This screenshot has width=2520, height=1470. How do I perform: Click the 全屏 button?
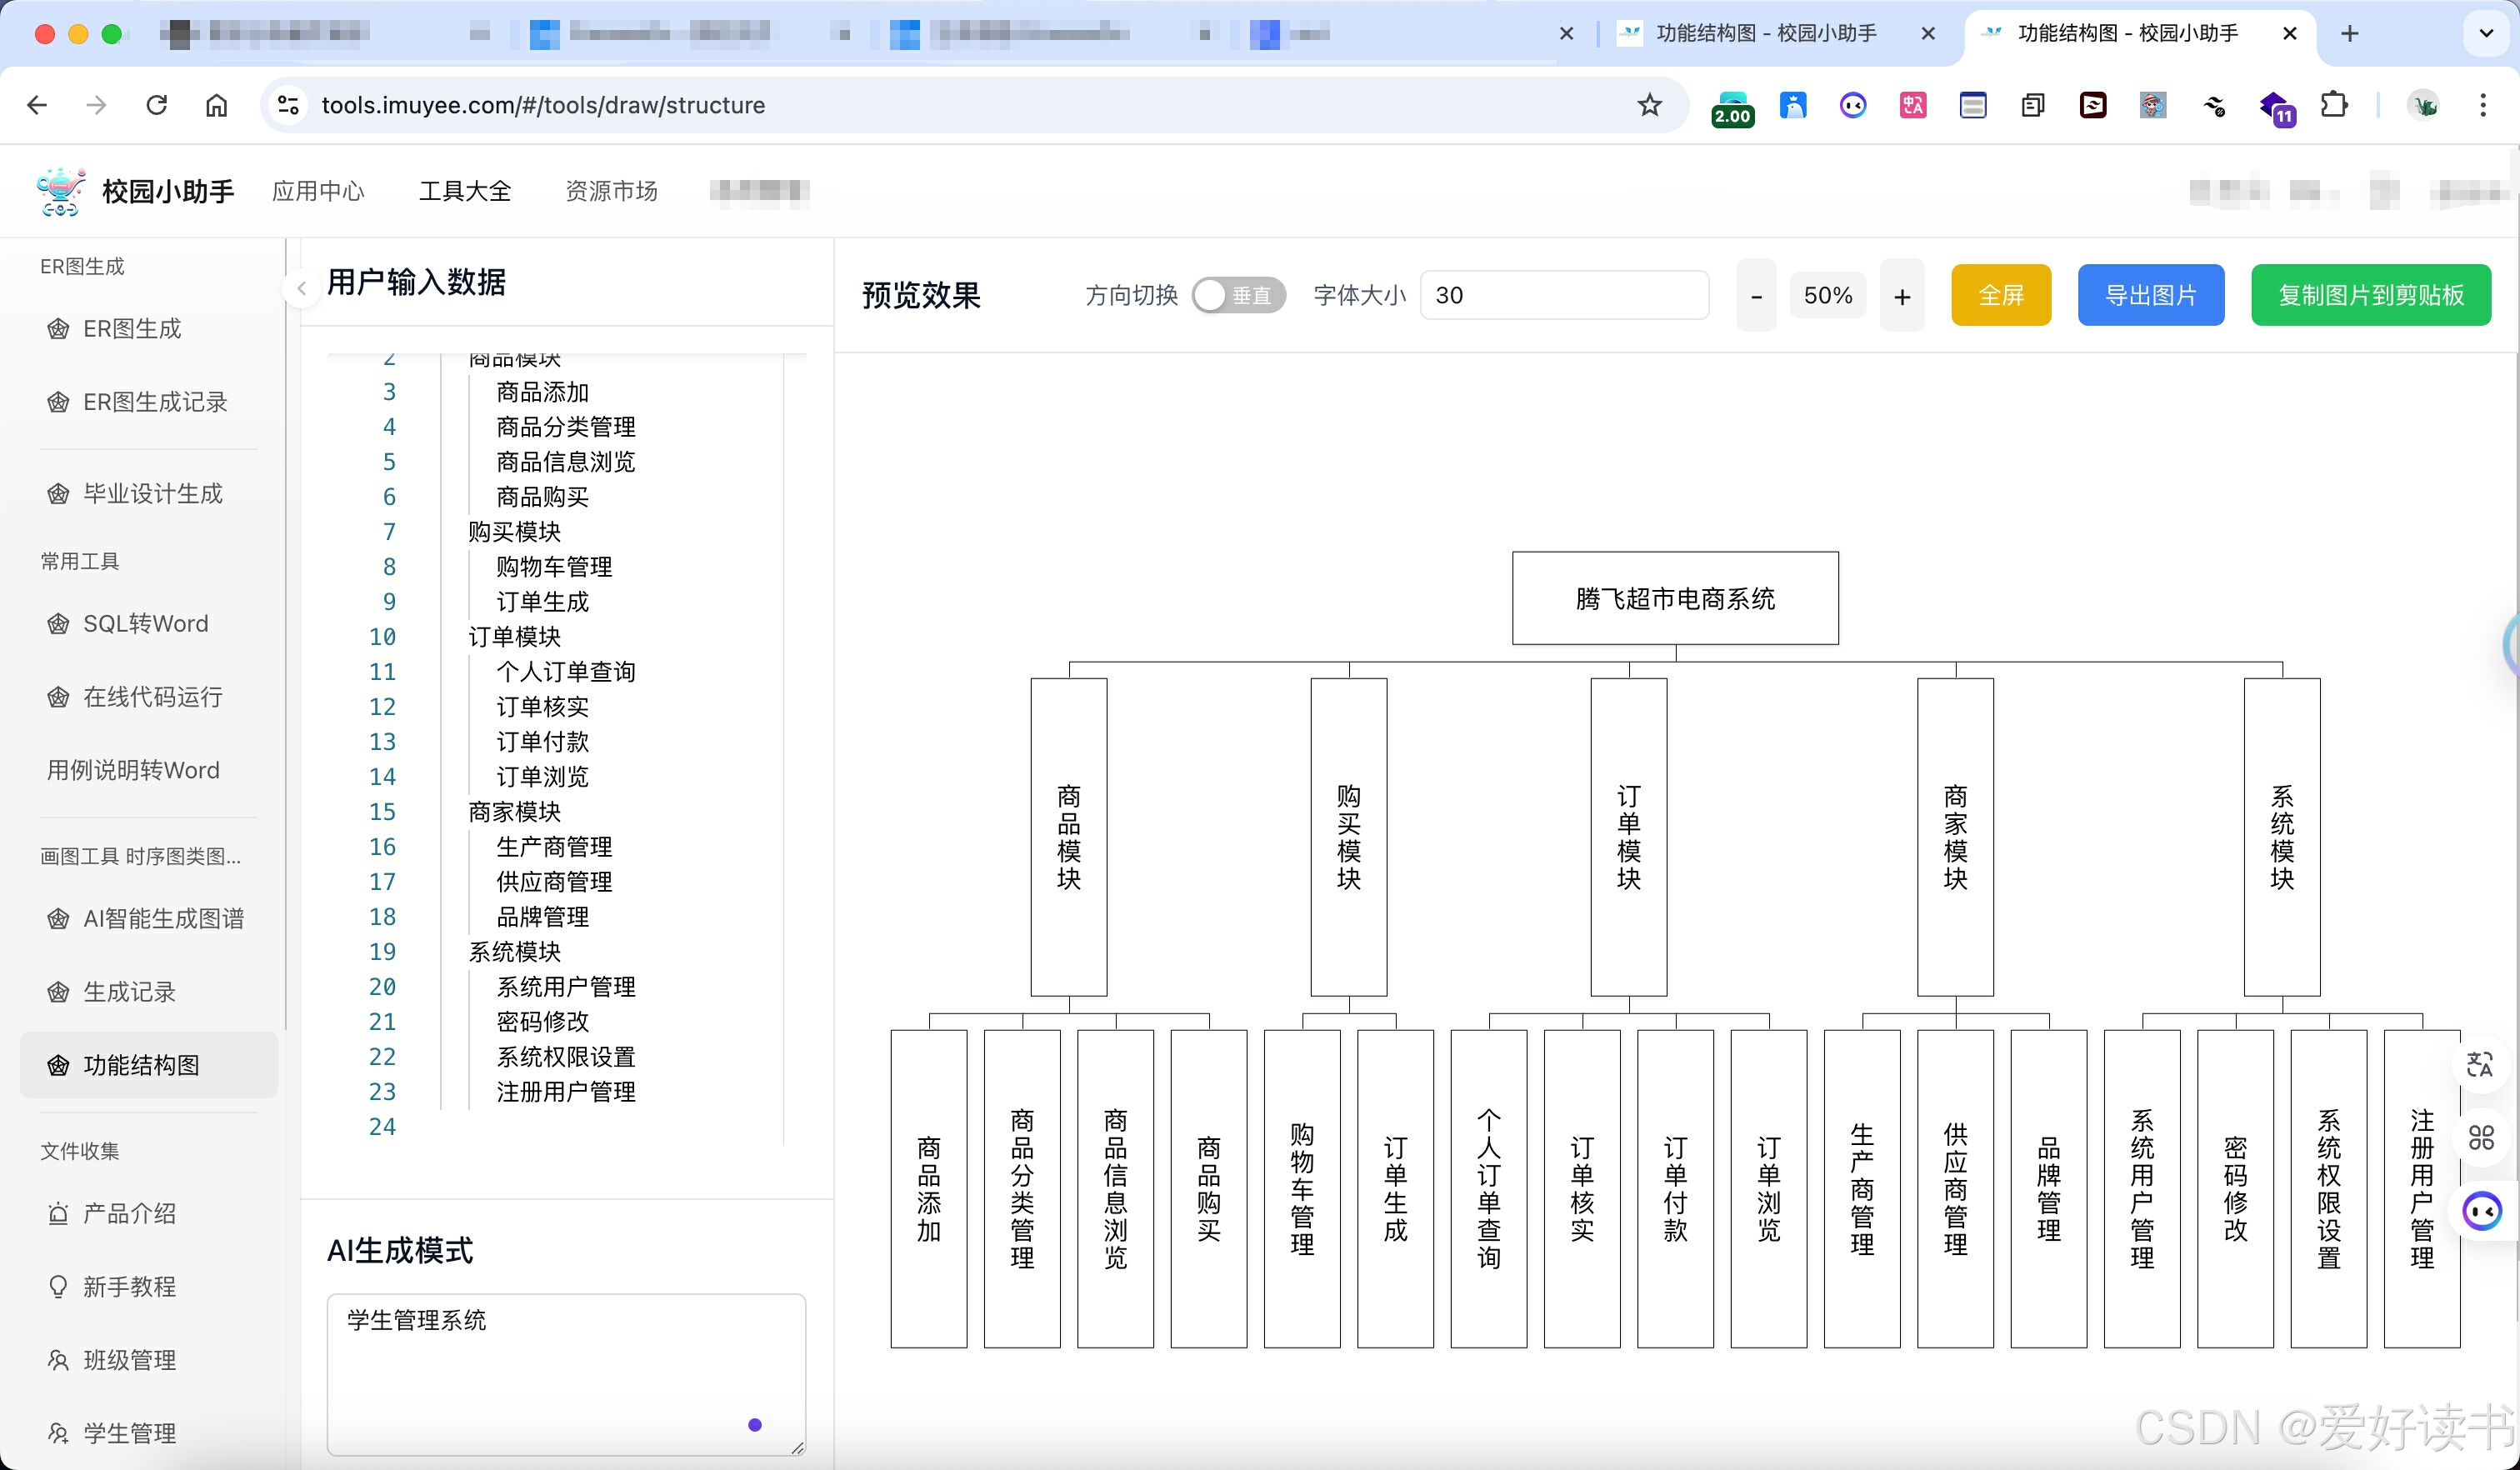tap(2000, 296)
